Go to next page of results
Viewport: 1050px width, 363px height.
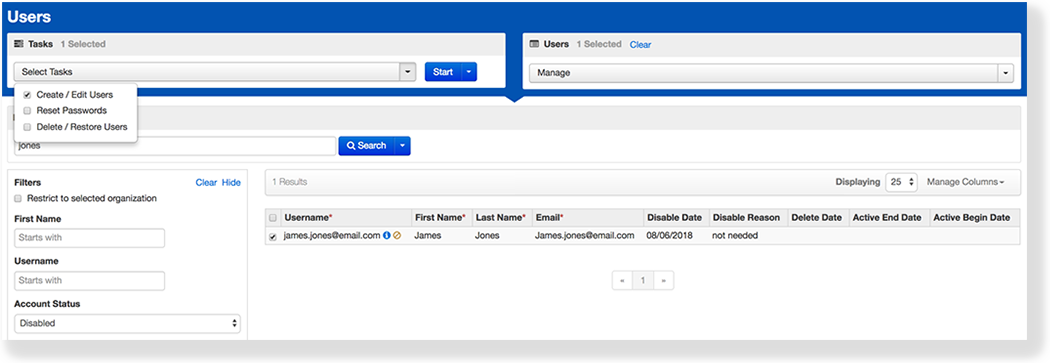tap(664, 281)
